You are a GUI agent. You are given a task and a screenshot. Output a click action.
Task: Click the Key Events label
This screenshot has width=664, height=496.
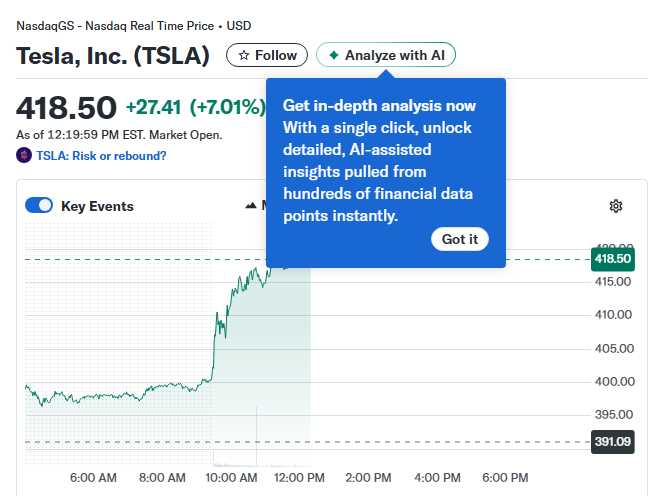[97, 207]
